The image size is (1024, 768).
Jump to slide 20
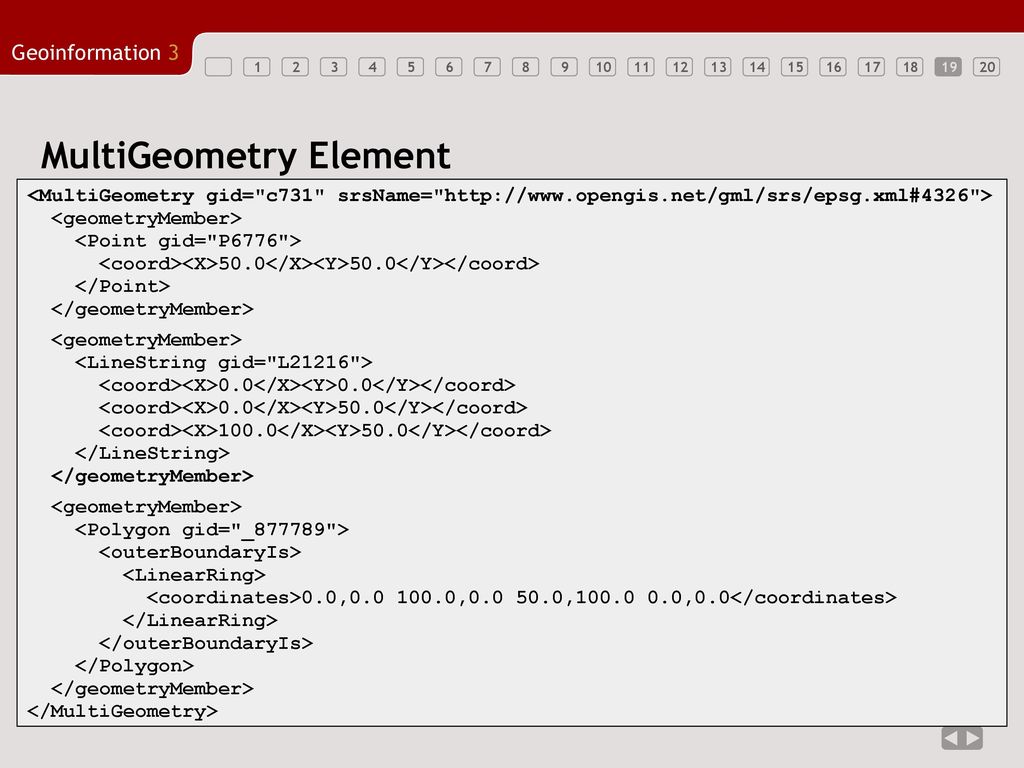[987, 67]
